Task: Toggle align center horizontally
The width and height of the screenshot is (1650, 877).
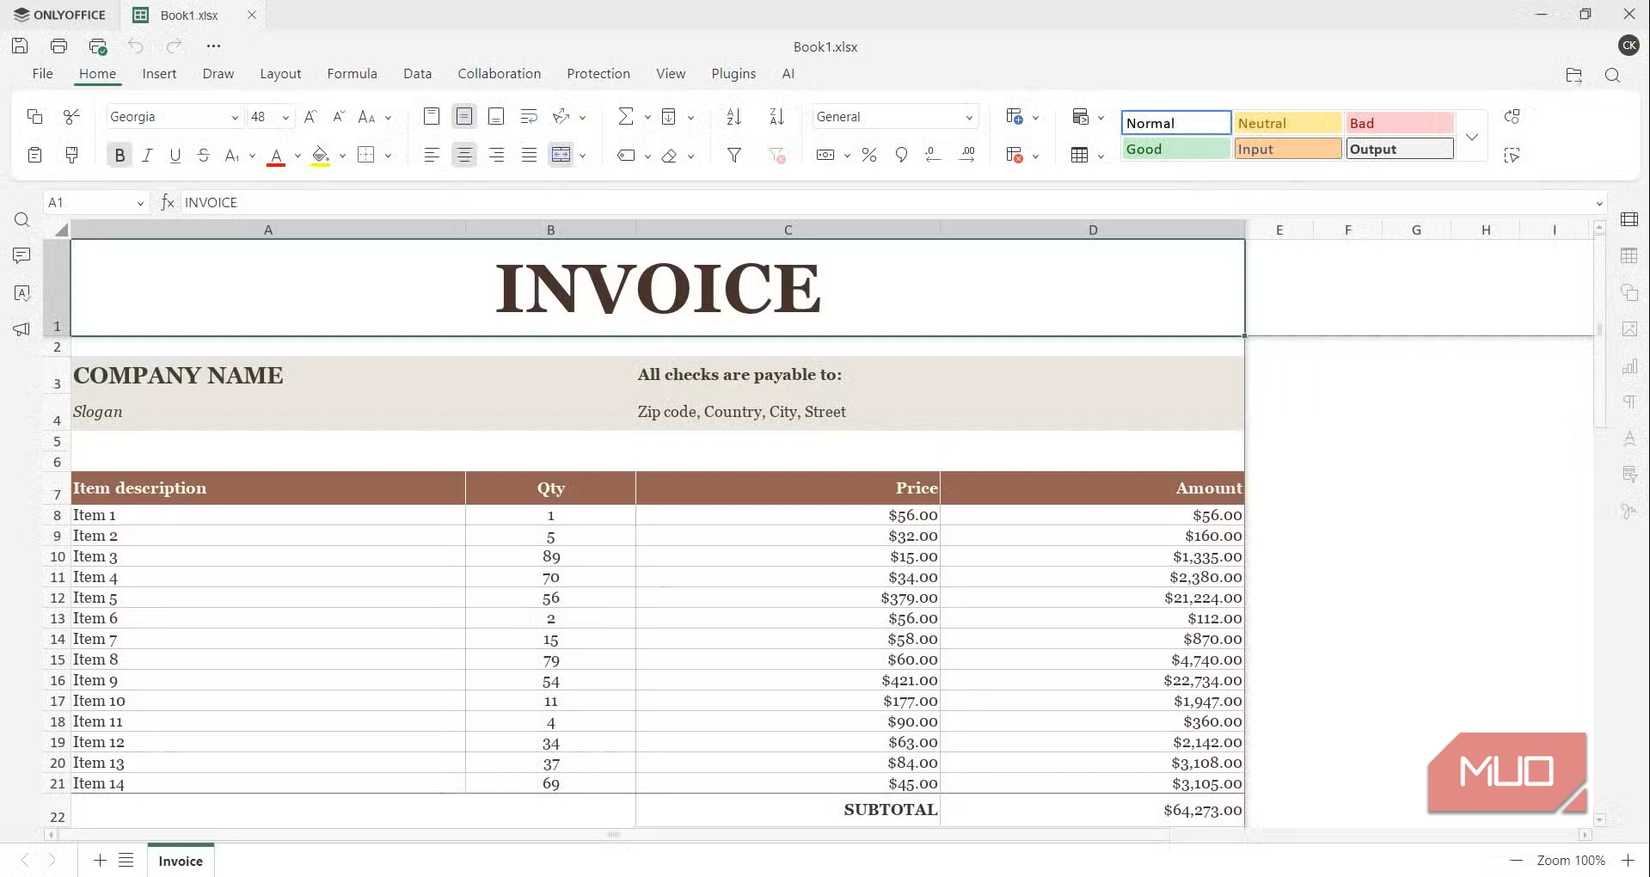Action: point(464,155)
